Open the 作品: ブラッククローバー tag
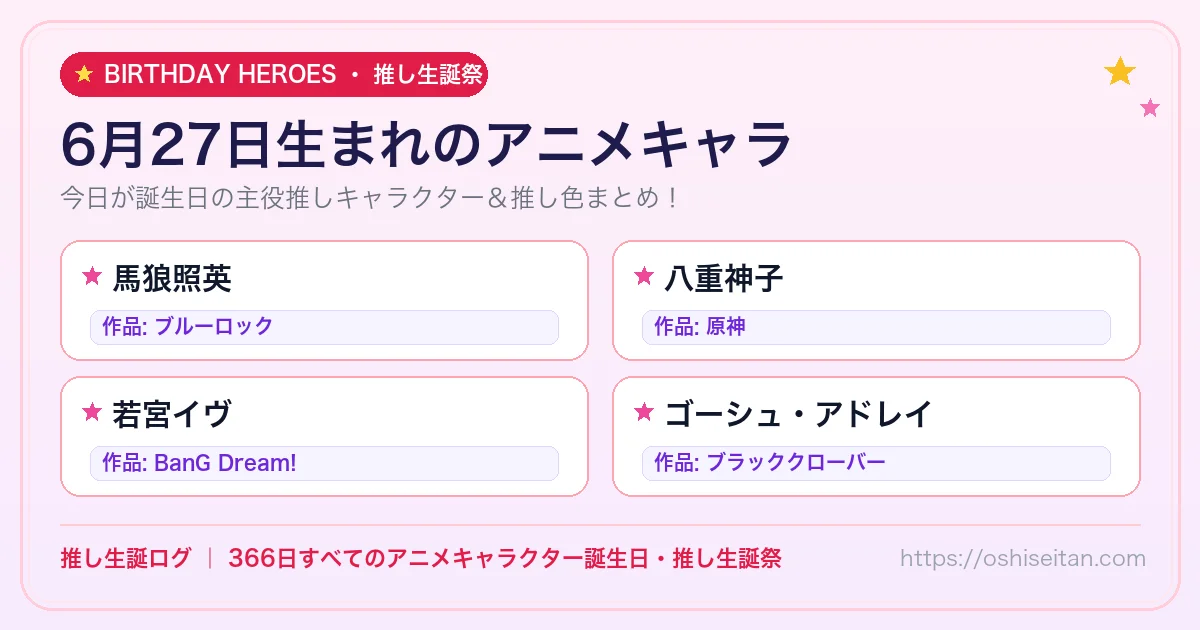Image resolution: width=1200 pixels, height=630 pixels. 876,463
